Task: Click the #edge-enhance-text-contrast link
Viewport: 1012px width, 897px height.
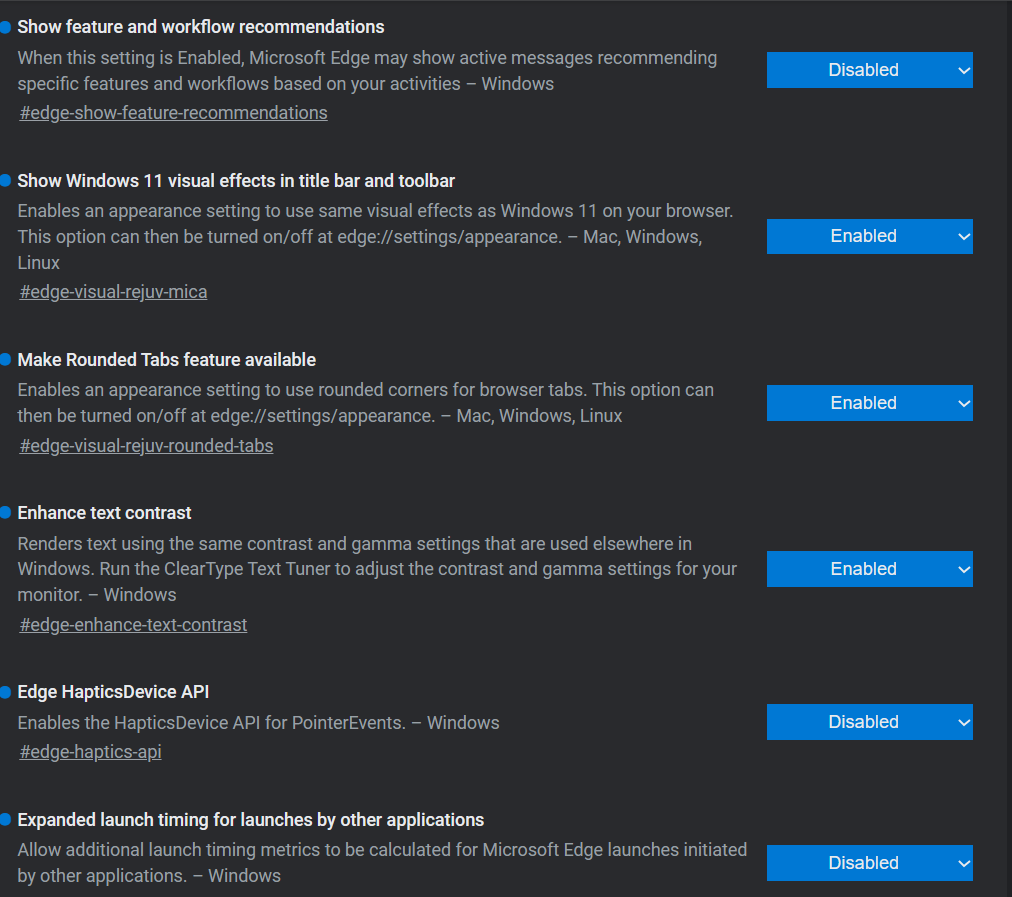Action: (x=133, y=625)
